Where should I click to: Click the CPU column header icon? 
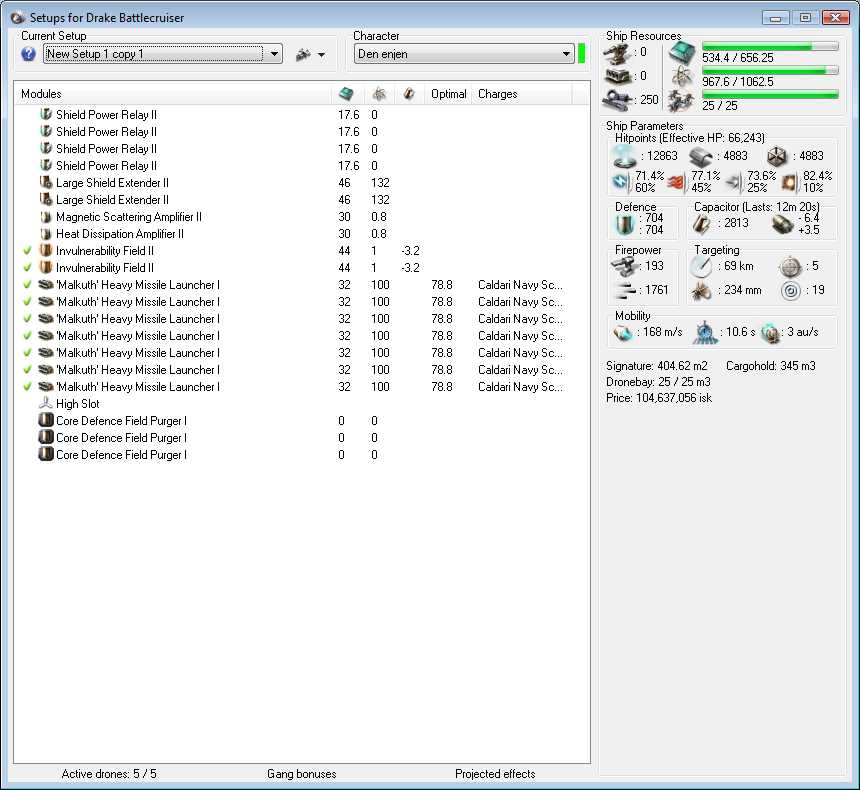(x=346, y=94)
